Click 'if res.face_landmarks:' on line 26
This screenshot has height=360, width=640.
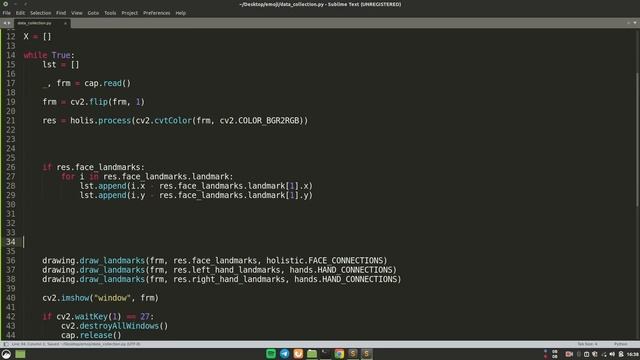(93, 167)
